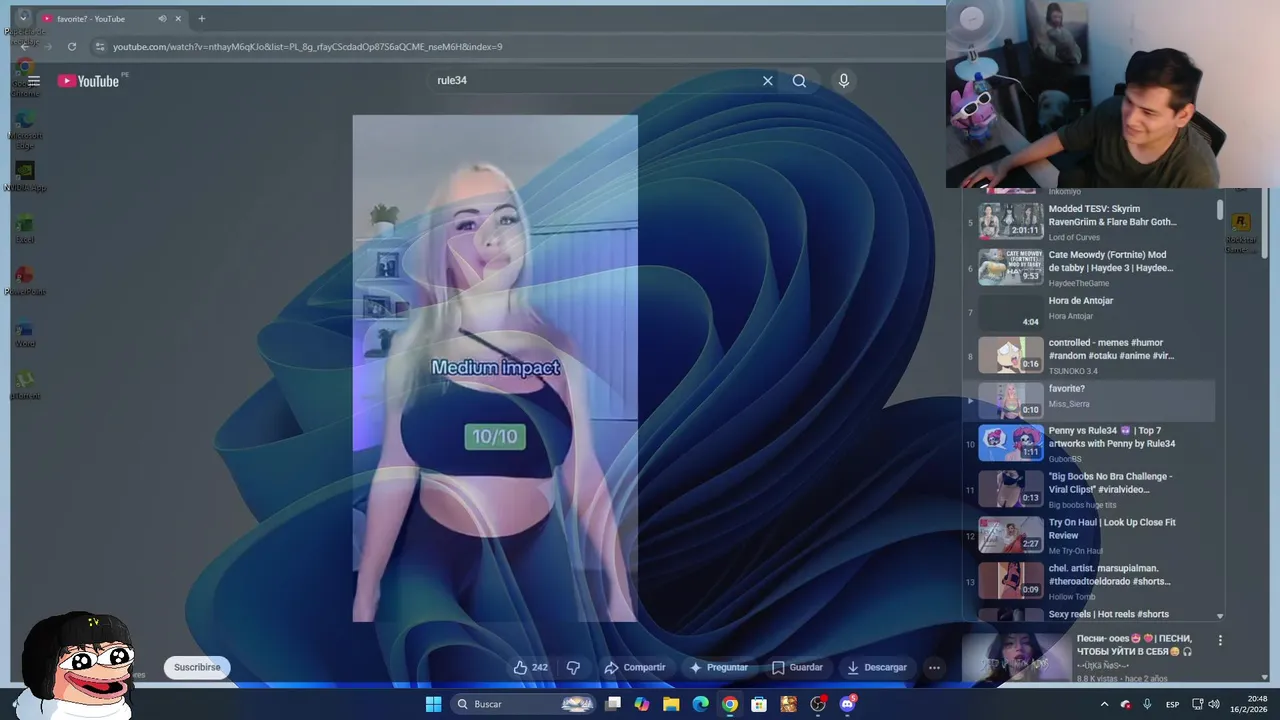The height and width of the screenshot is (720, 1280).
Task: Click the Descargar download button
Action: click(x=877, y=667)
